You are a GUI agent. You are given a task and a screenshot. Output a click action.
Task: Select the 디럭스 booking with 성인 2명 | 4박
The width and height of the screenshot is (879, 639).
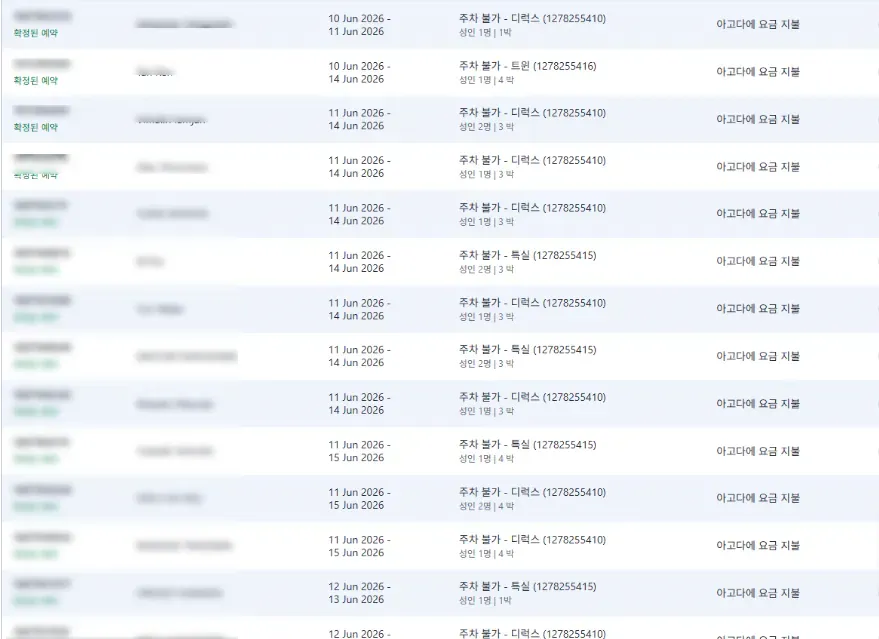(x=532, y=492)
